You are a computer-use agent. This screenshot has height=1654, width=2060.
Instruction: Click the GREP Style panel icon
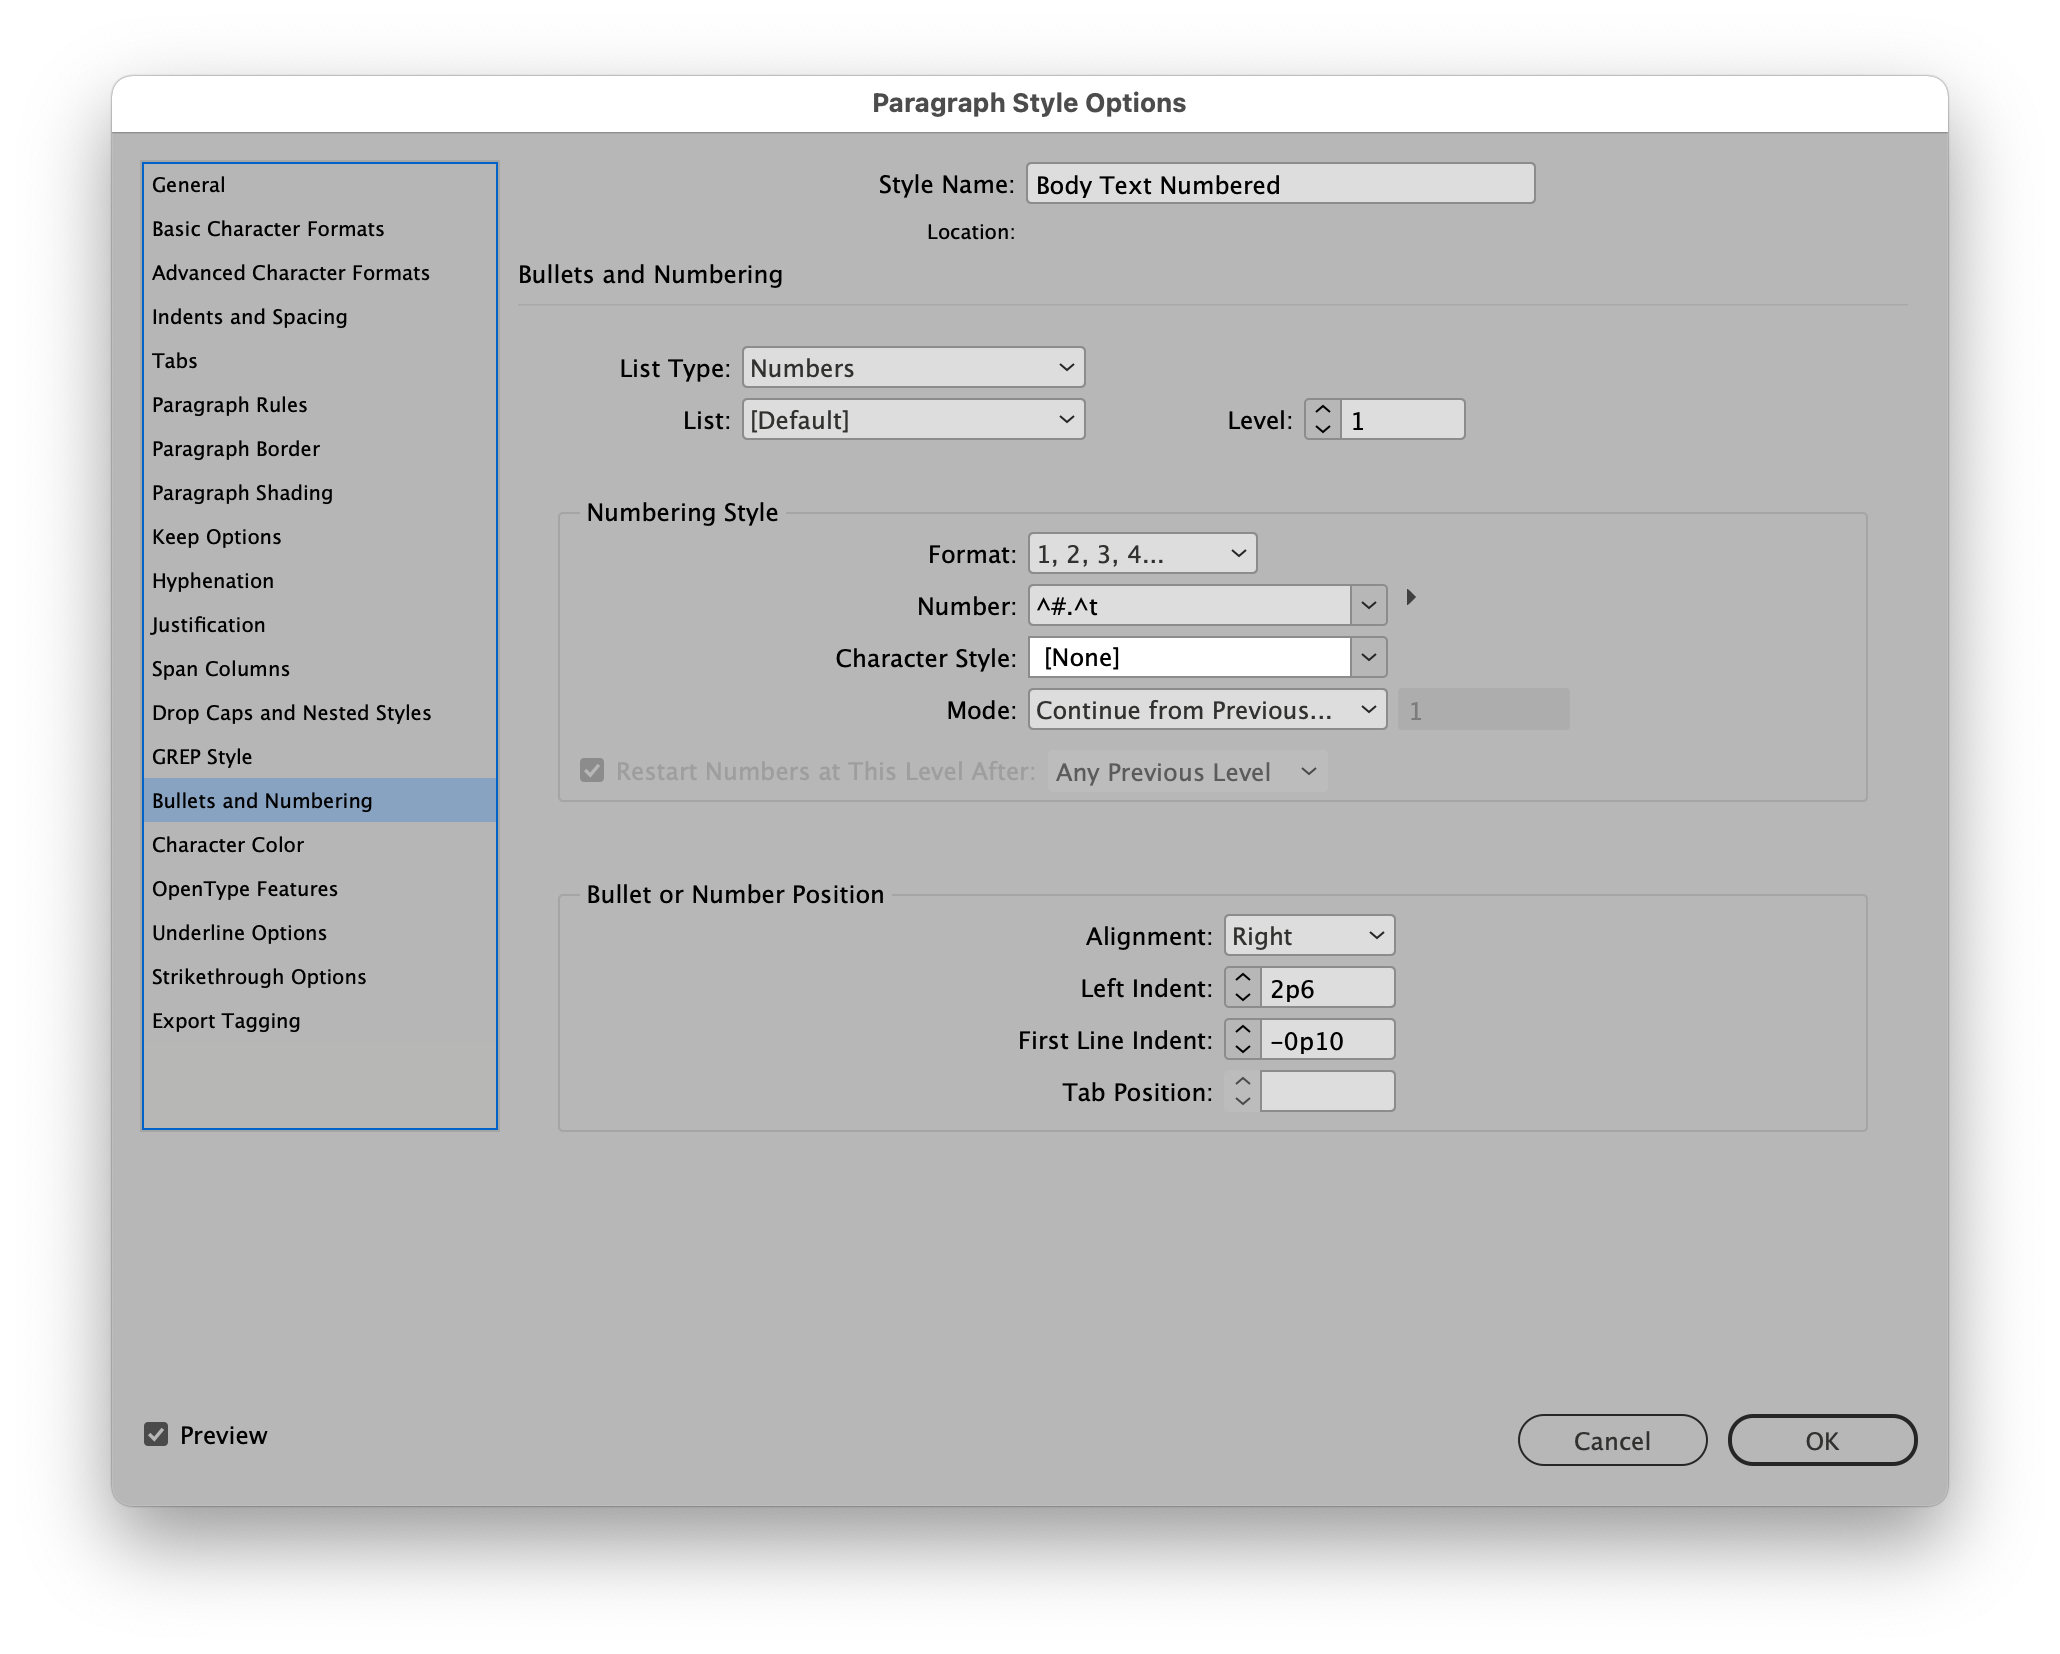pos(202,754)
